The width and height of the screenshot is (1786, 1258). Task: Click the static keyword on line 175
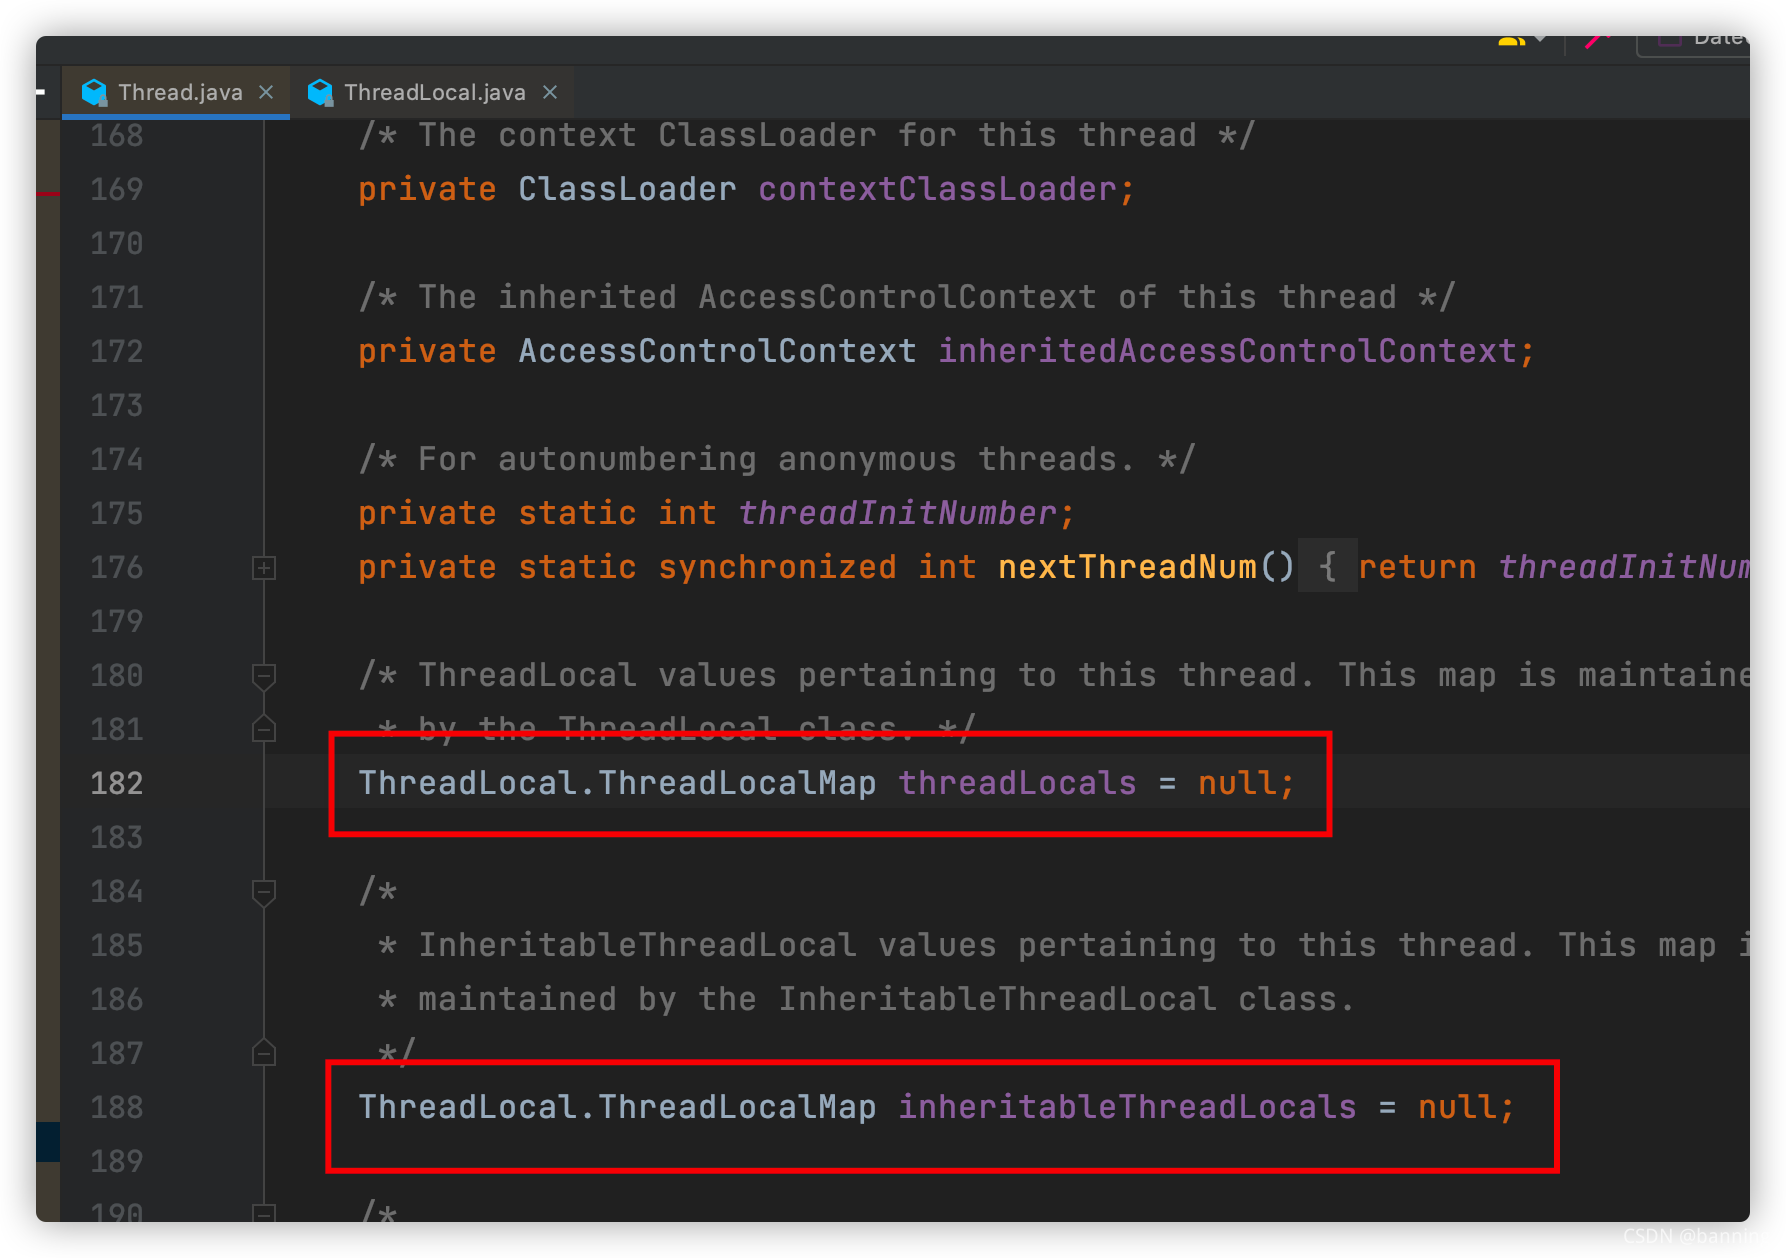pos(577,513)
